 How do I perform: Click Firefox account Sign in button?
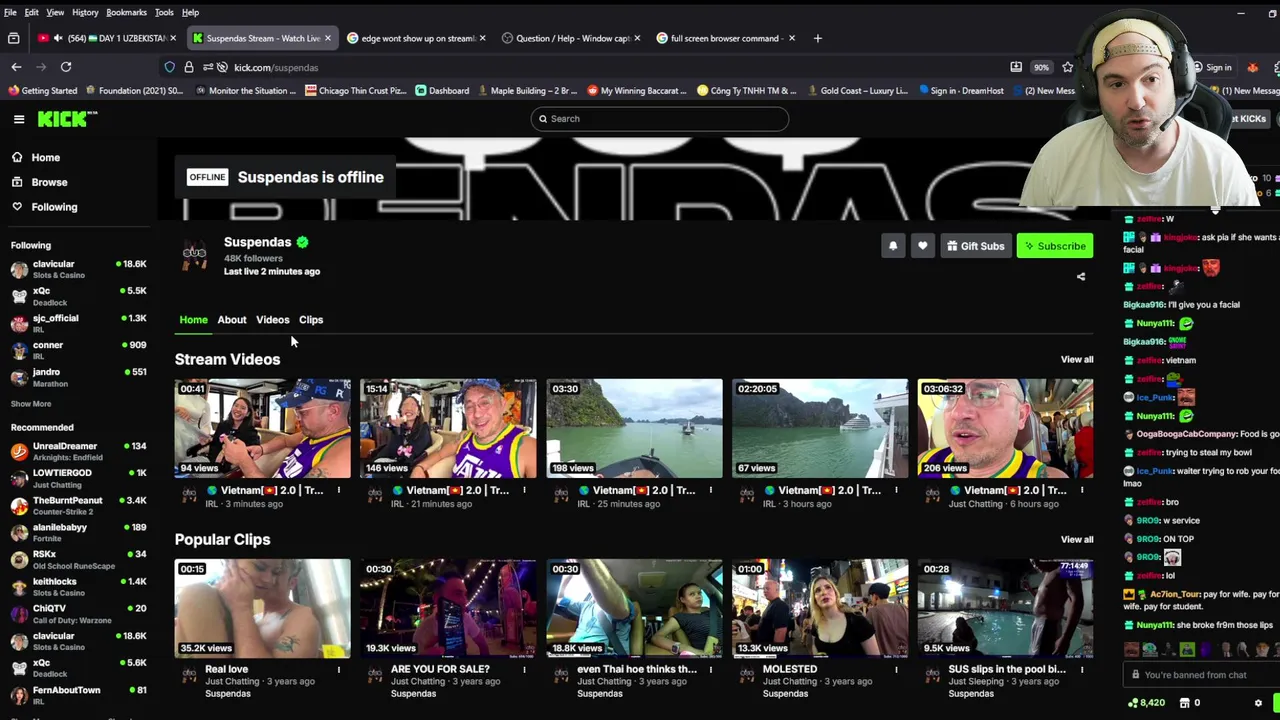pyautogui.click(x=1211, y=68)
